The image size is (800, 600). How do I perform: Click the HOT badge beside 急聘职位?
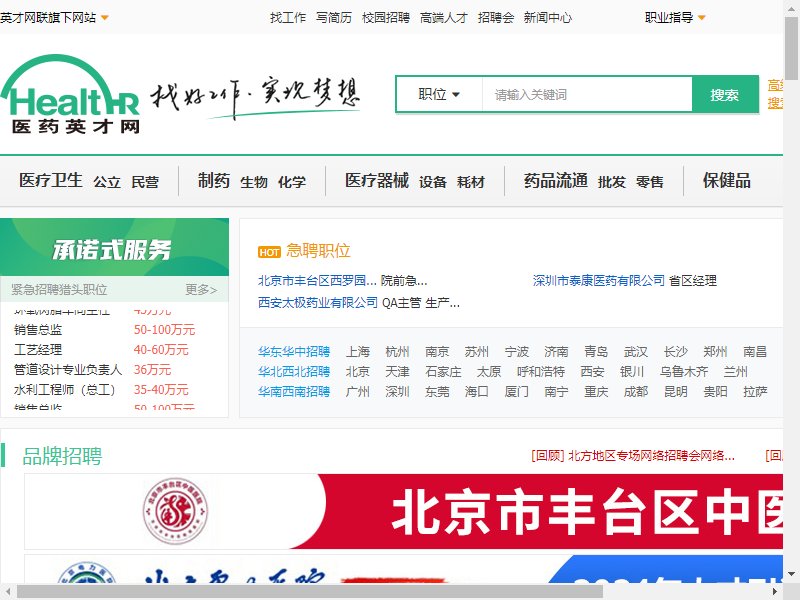click(269, 252)
